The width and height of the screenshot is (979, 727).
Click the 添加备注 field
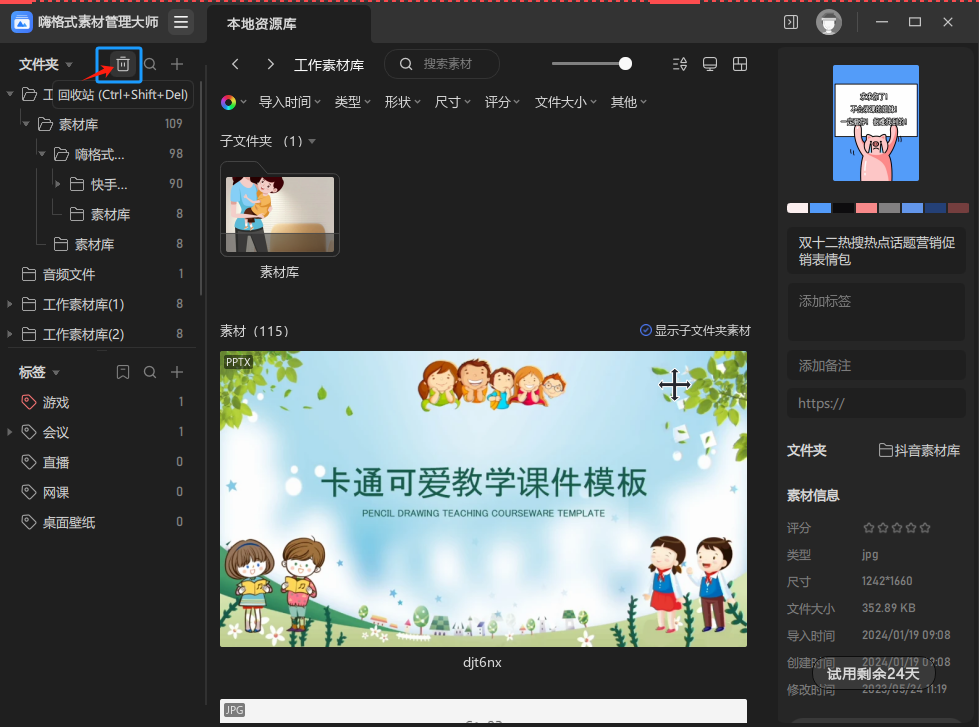[876, 365]
